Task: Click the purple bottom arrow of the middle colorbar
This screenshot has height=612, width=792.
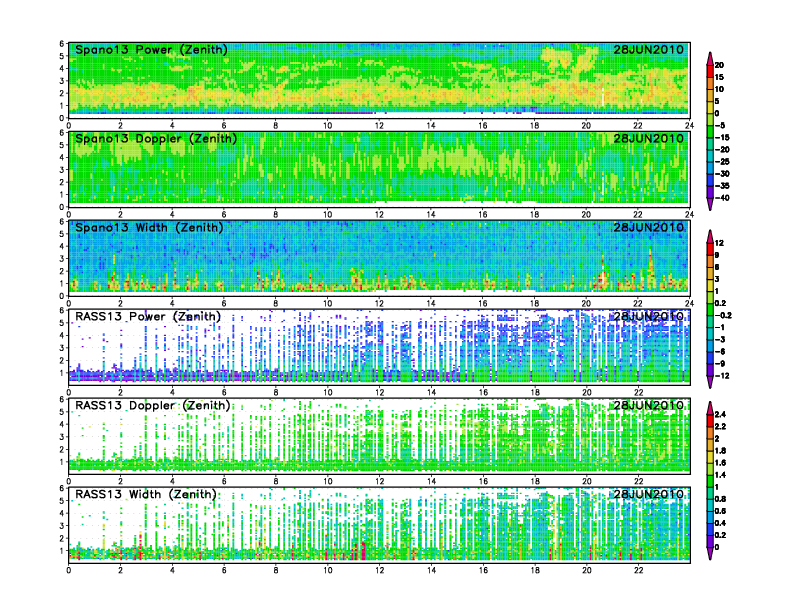Action: point(710,381)
